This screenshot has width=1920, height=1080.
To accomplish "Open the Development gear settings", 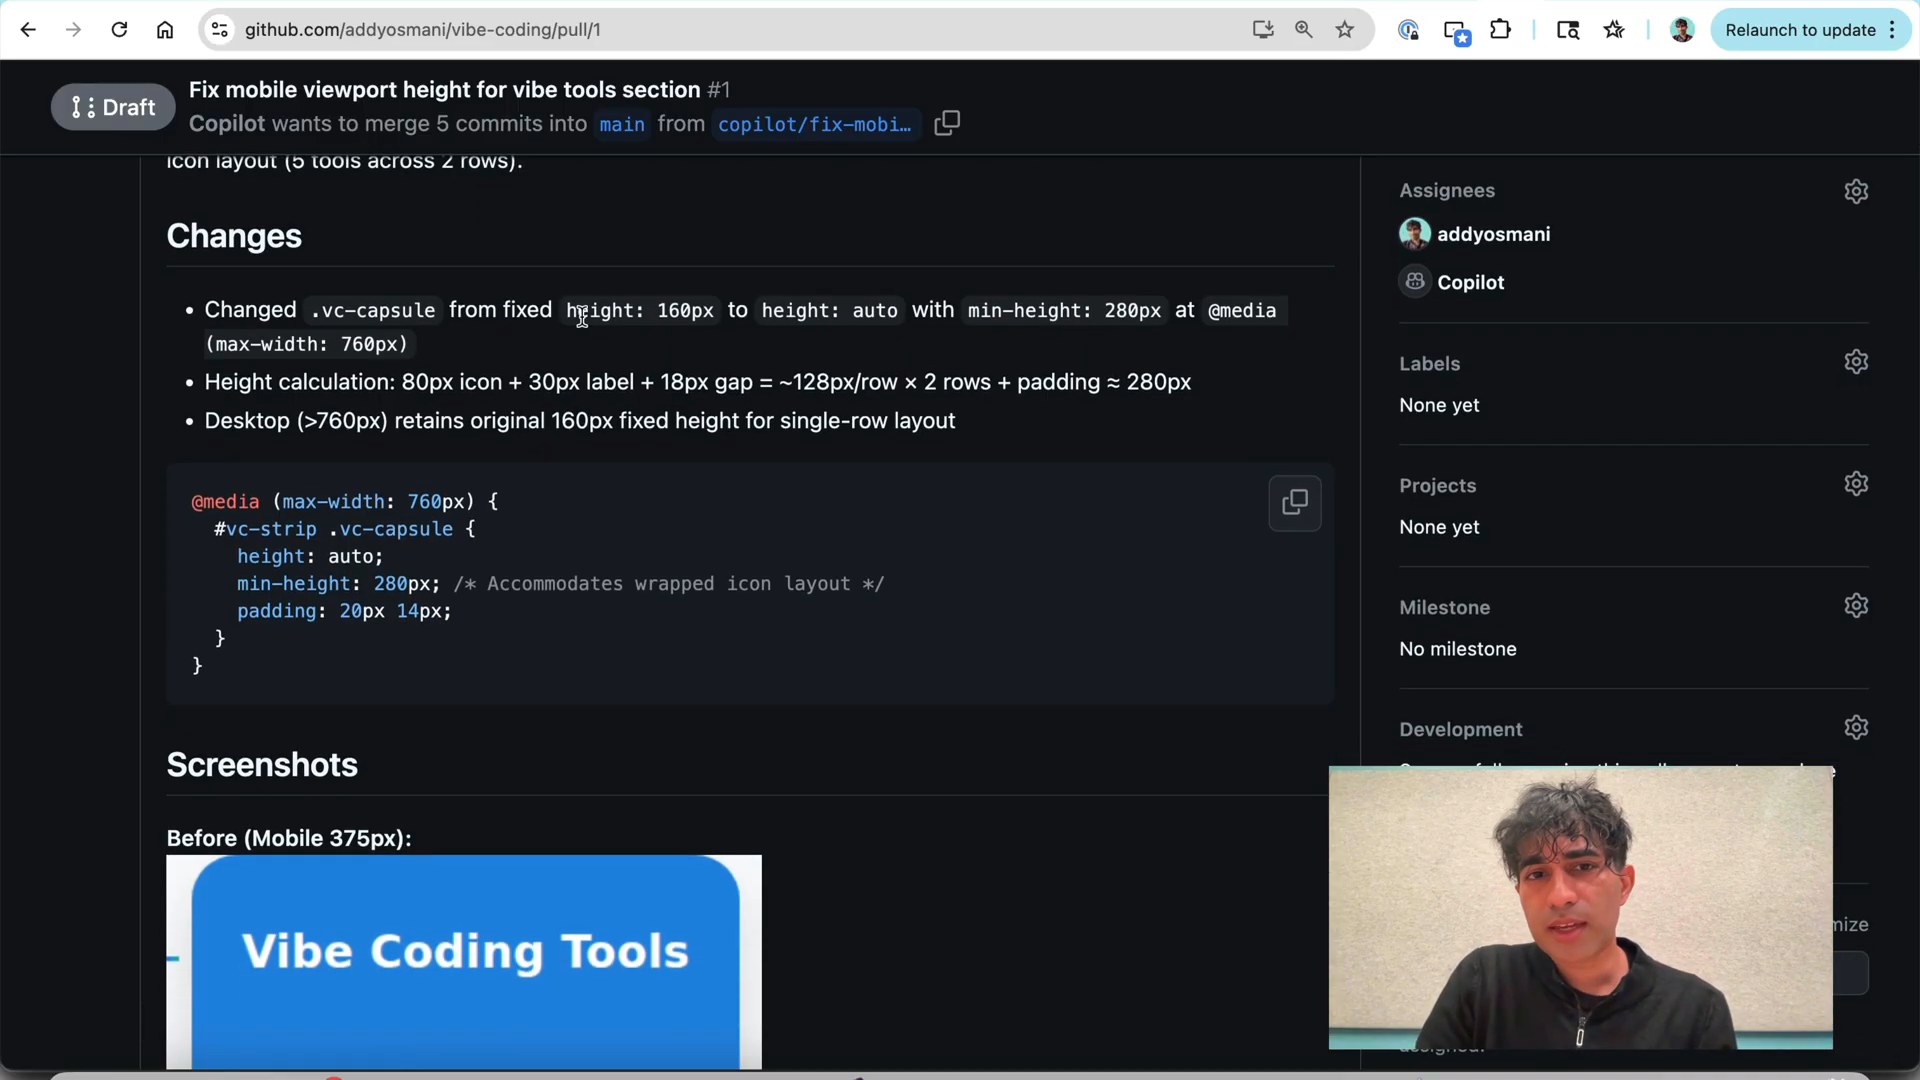I will pyautogui.click(x=1856, y=728).
